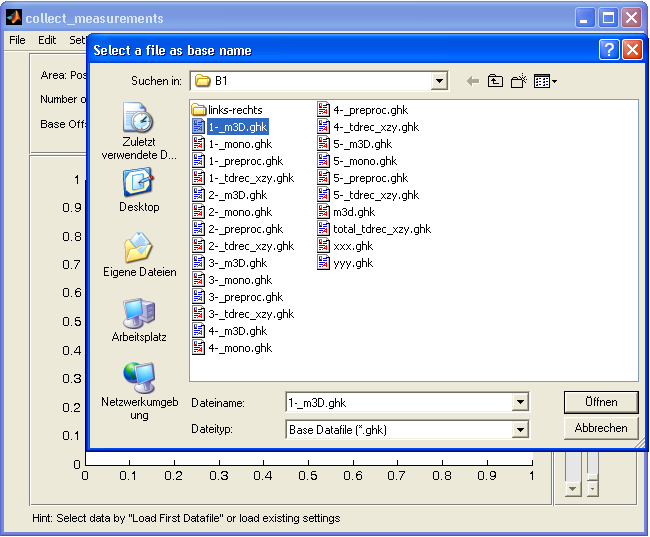Open the view menu icon
Viewport: 650px width, 537px height.
coord(545,81)
